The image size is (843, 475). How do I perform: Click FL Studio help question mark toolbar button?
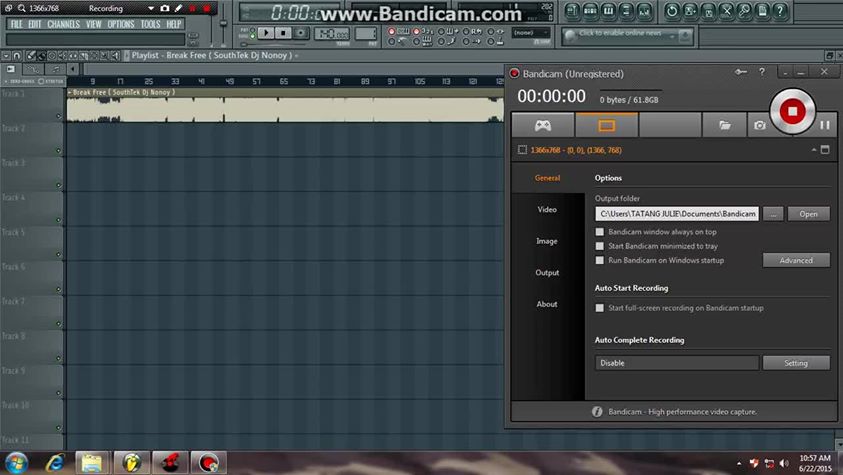[780, 11]
